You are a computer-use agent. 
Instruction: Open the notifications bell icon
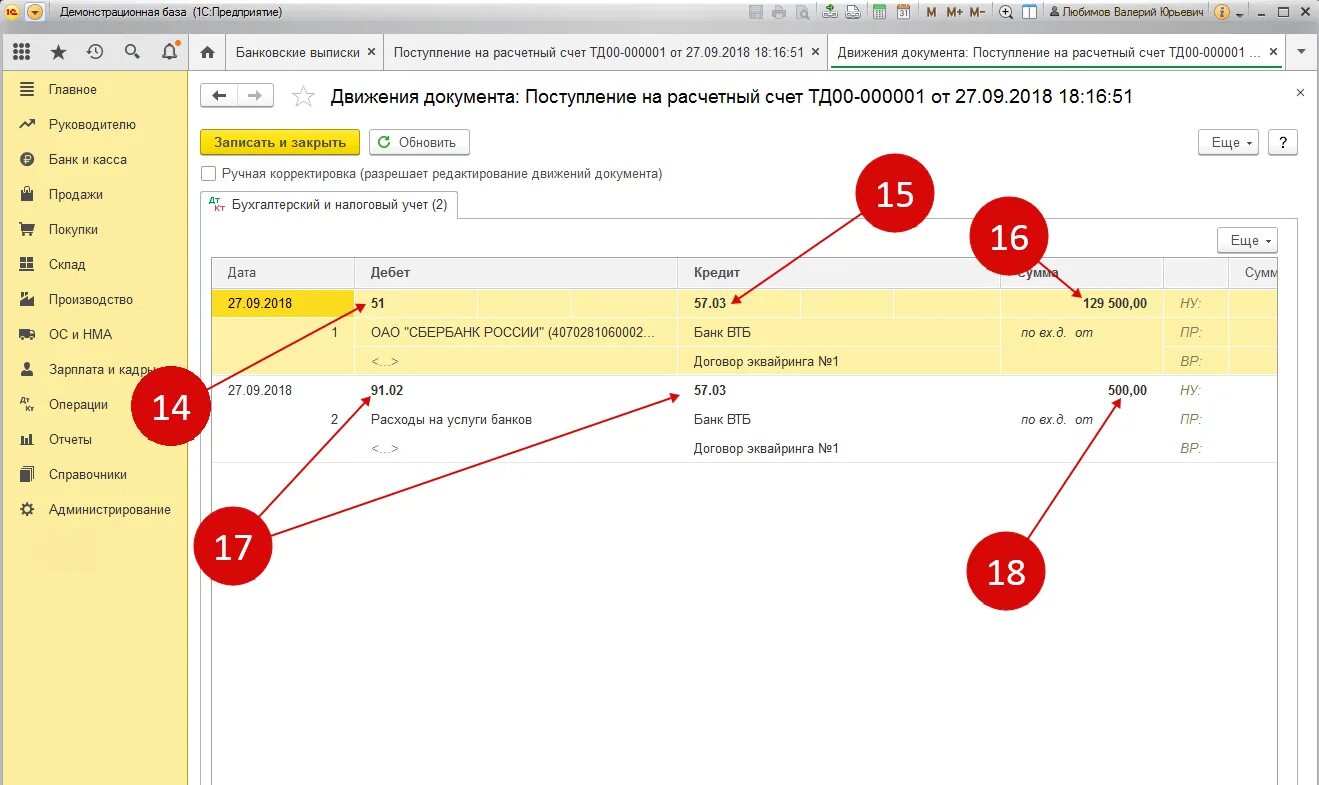(169, 51)
